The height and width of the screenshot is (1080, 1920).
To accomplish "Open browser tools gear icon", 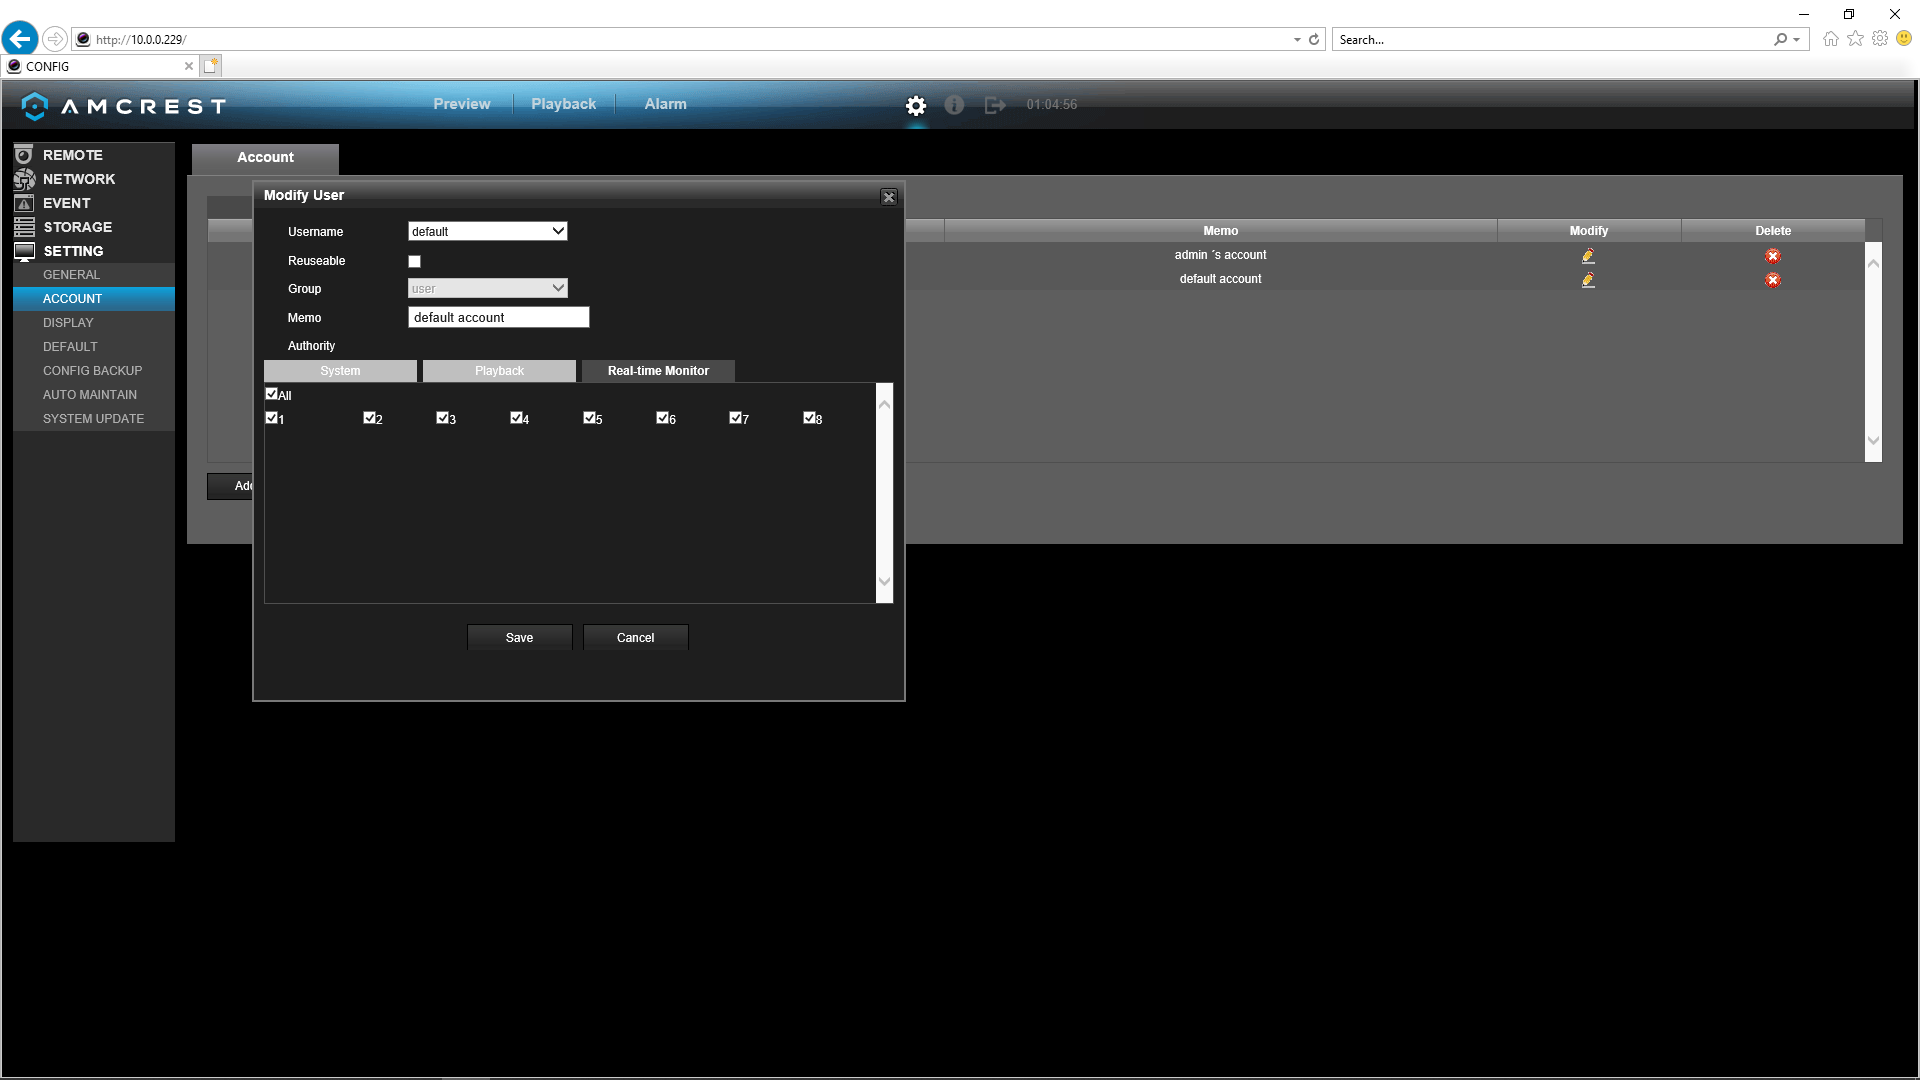I will point(1880,39).
